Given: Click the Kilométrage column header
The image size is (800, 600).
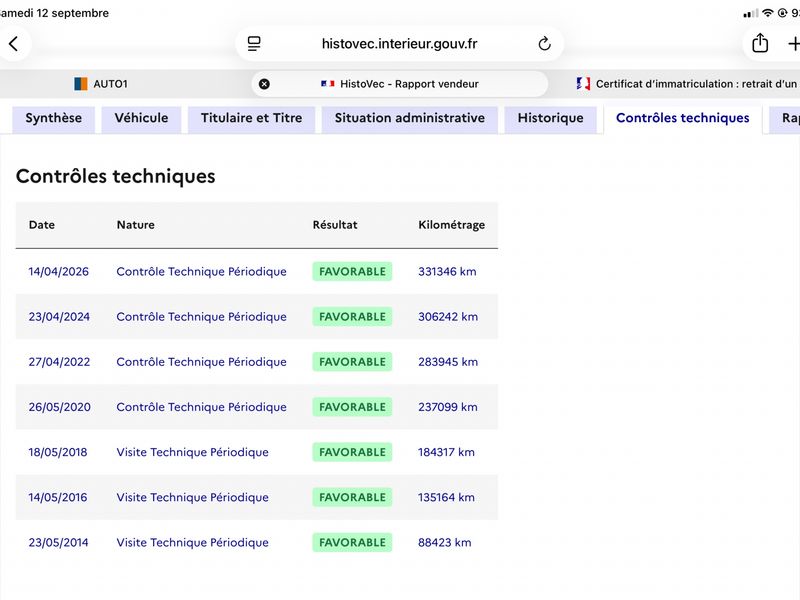Looking at the screenshot, I should 452,225.
